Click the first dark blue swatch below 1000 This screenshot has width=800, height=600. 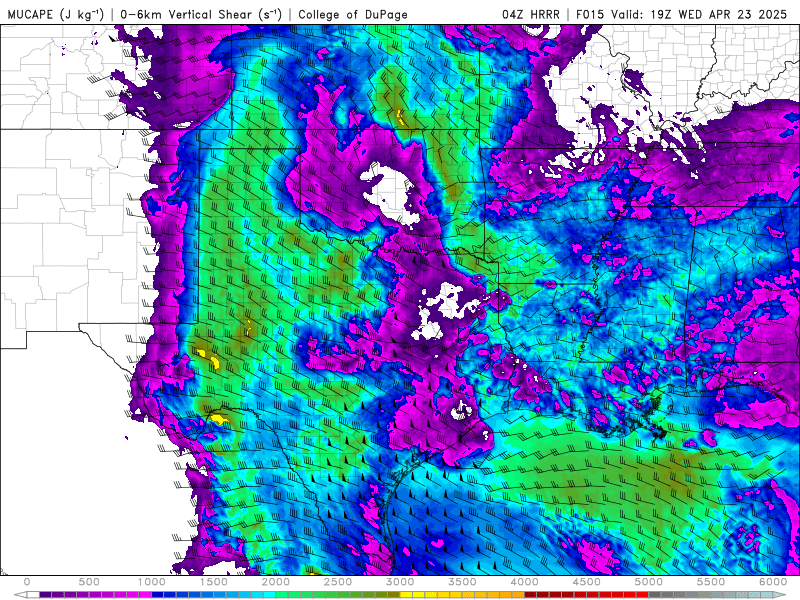(x=158, y=594)
